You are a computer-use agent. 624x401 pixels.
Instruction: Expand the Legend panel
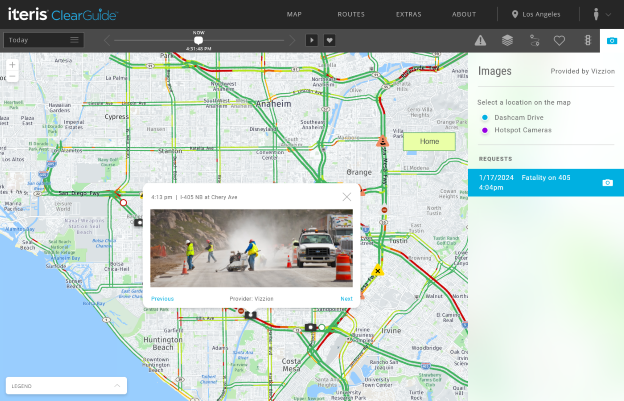(x=66, y=385)
